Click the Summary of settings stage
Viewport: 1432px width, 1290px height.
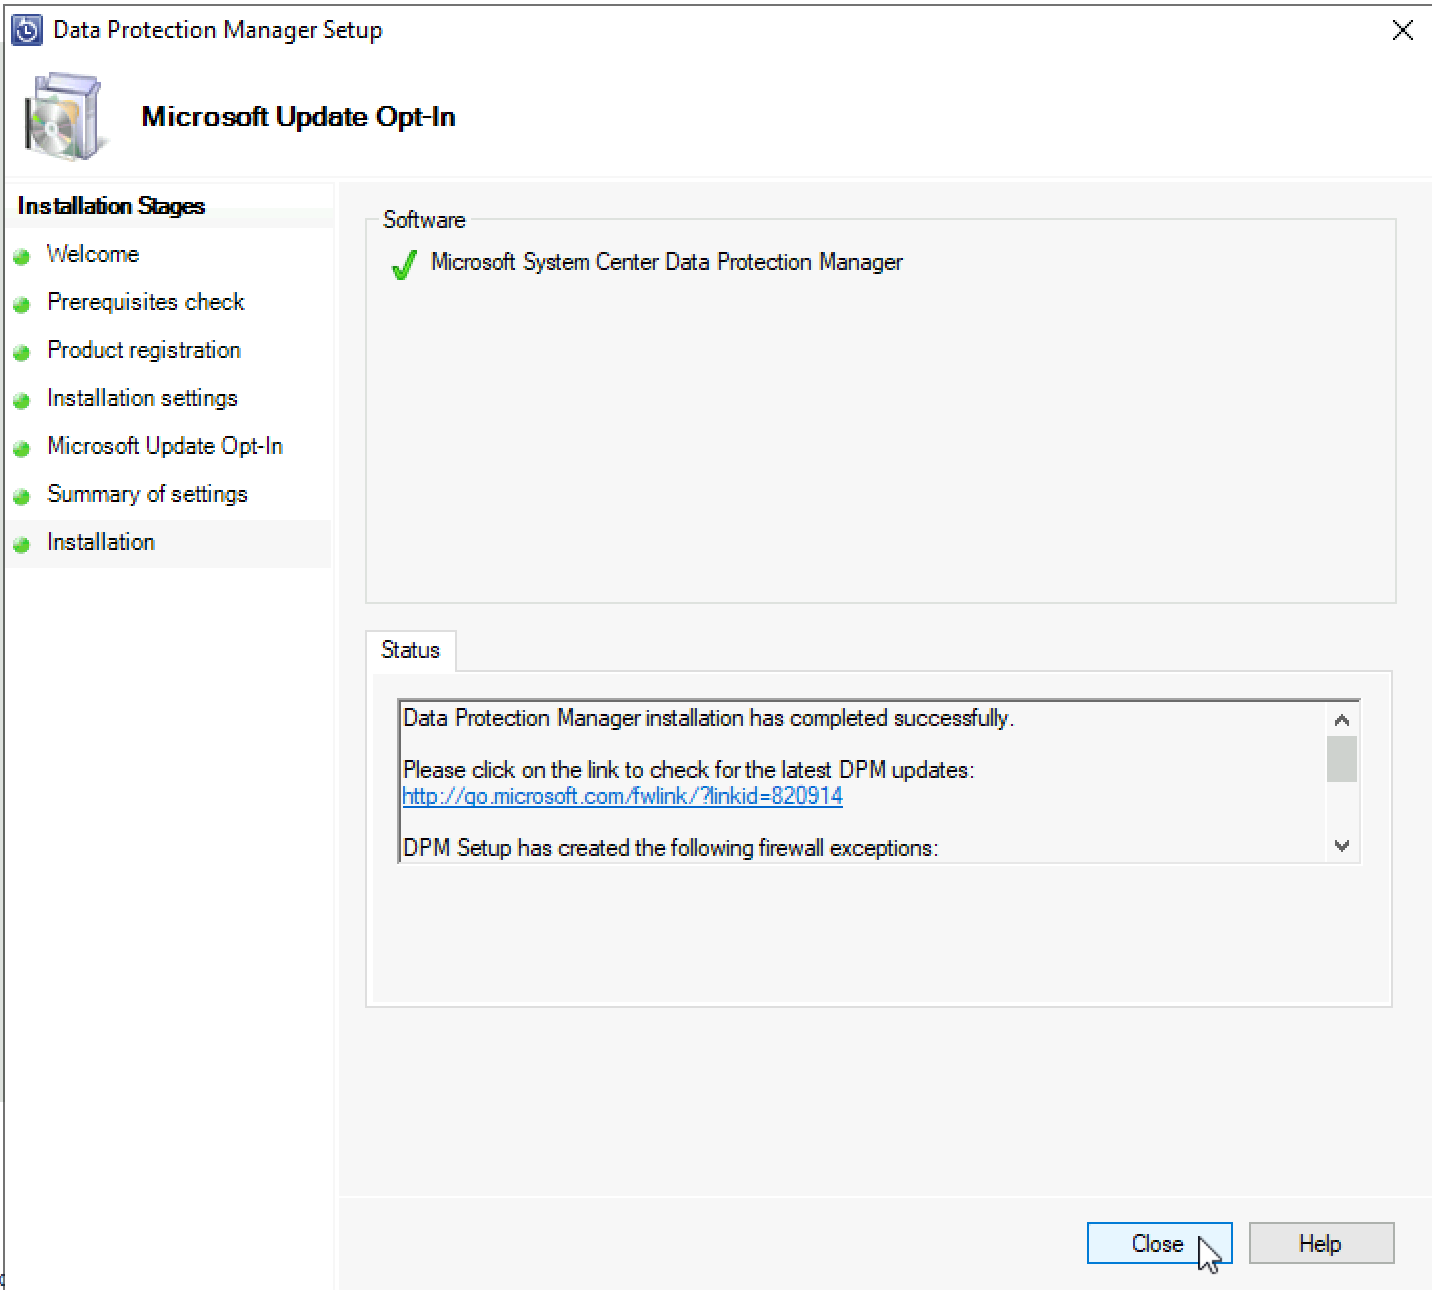tap(147, 494)
